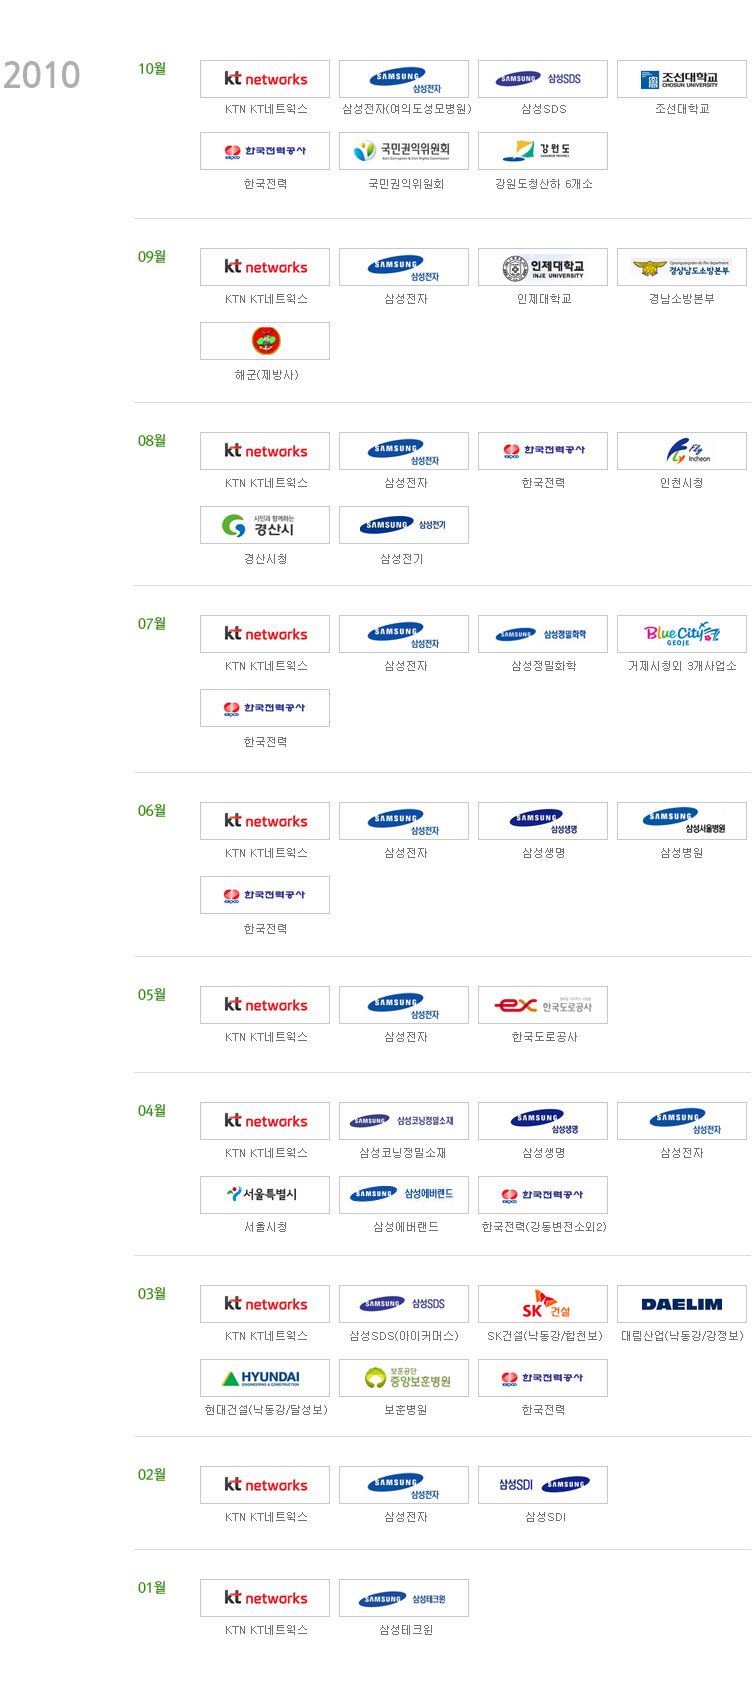
Task: Click caption text 한국전력(강동변전소외2)
Action: point(544,1227)
